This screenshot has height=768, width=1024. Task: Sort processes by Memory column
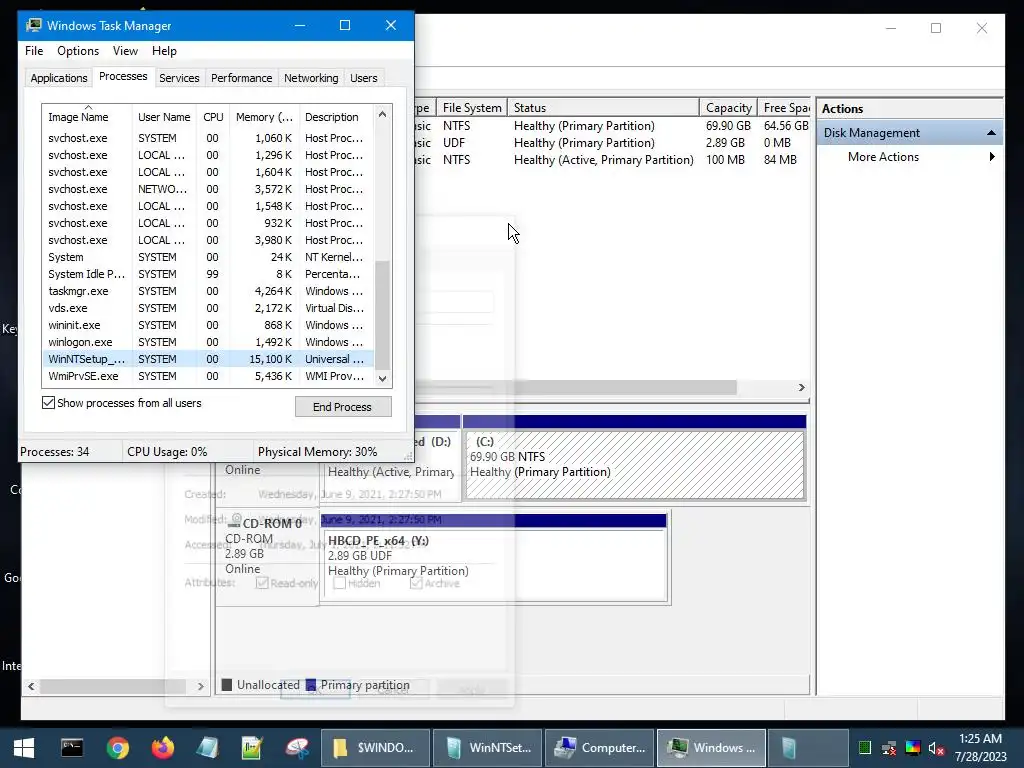click(x=264, y=117)
